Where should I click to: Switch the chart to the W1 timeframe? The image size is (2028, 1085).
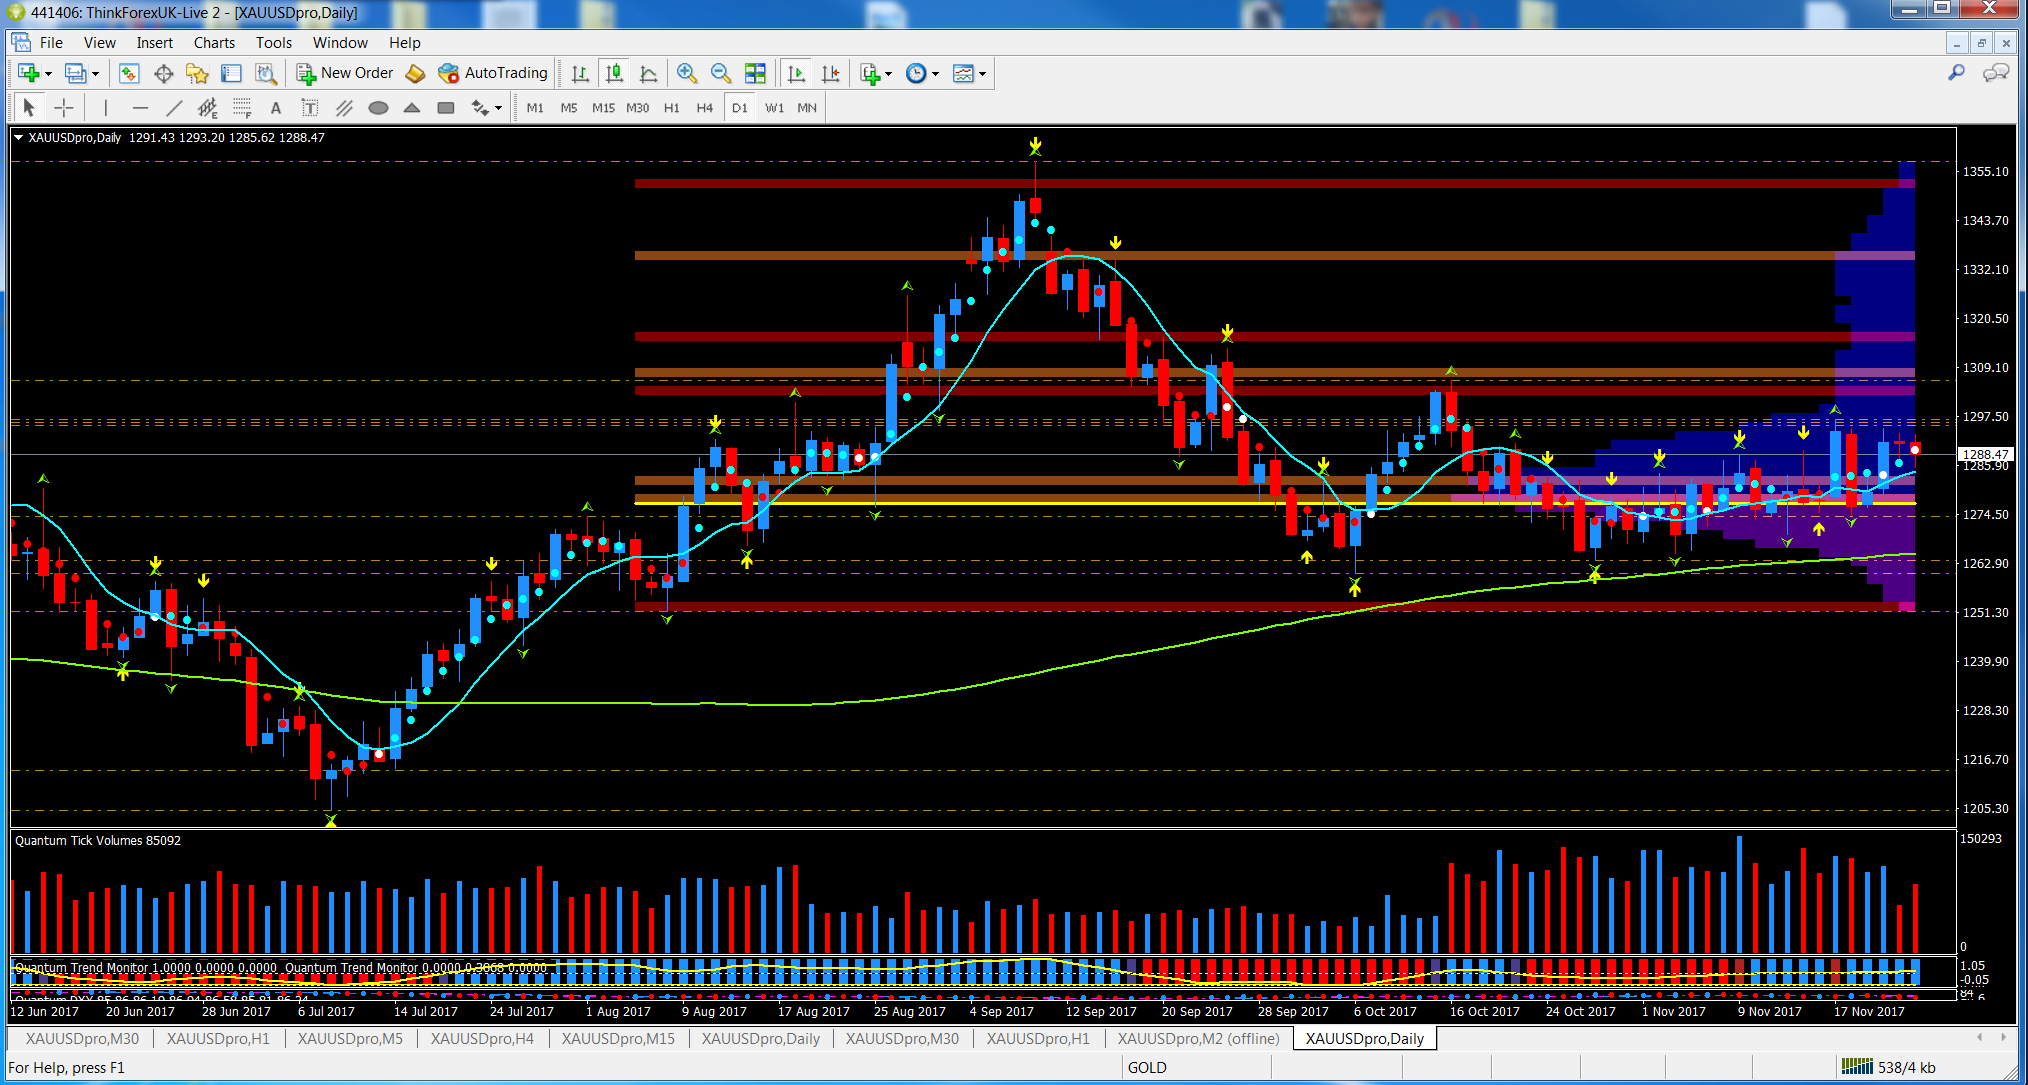click(x=775, y=107)
